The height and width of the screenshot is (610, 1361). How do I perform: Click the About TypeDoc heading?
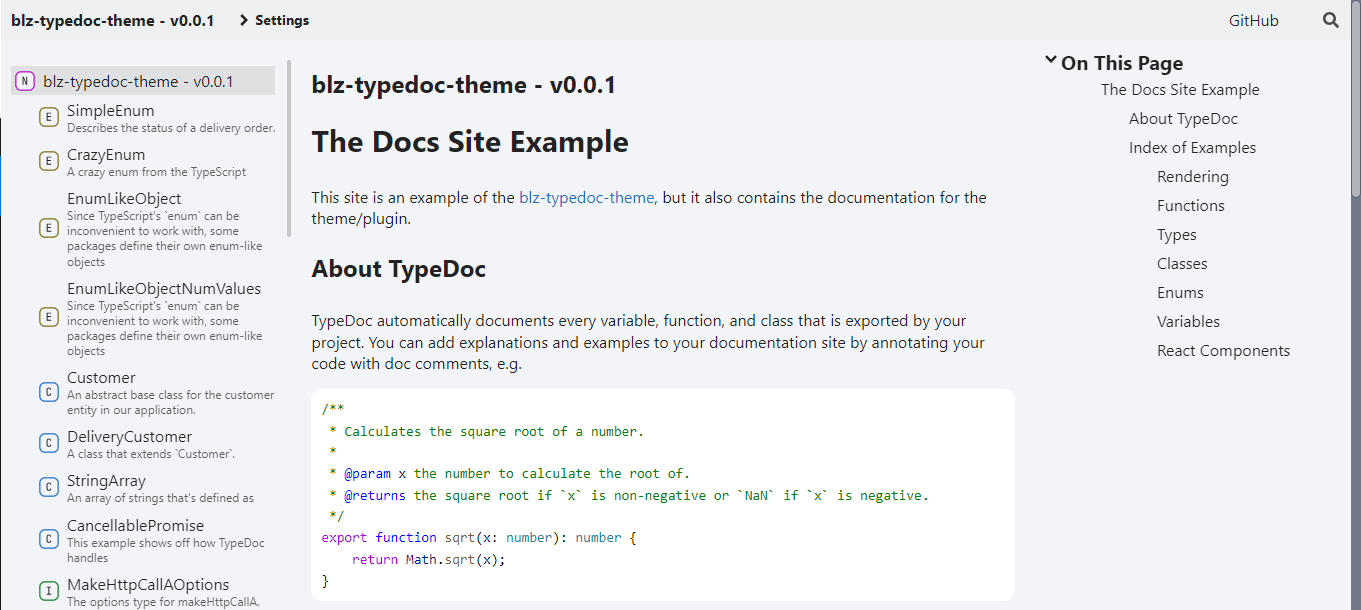(399, 268)
